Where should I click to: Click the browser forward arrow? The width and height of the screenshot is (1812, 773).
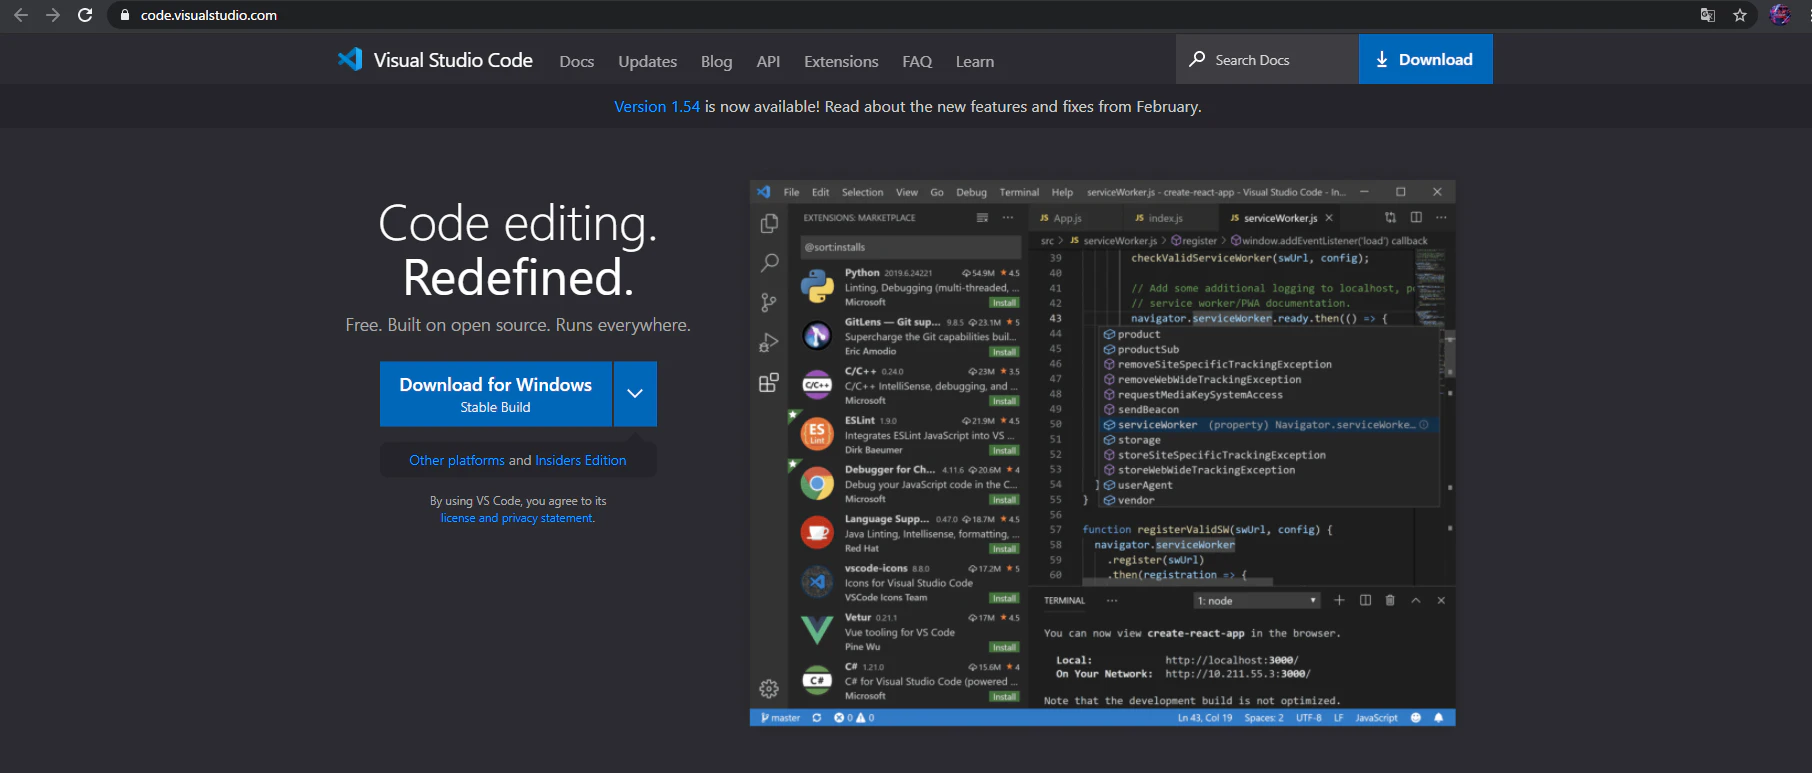click(53, 15)
